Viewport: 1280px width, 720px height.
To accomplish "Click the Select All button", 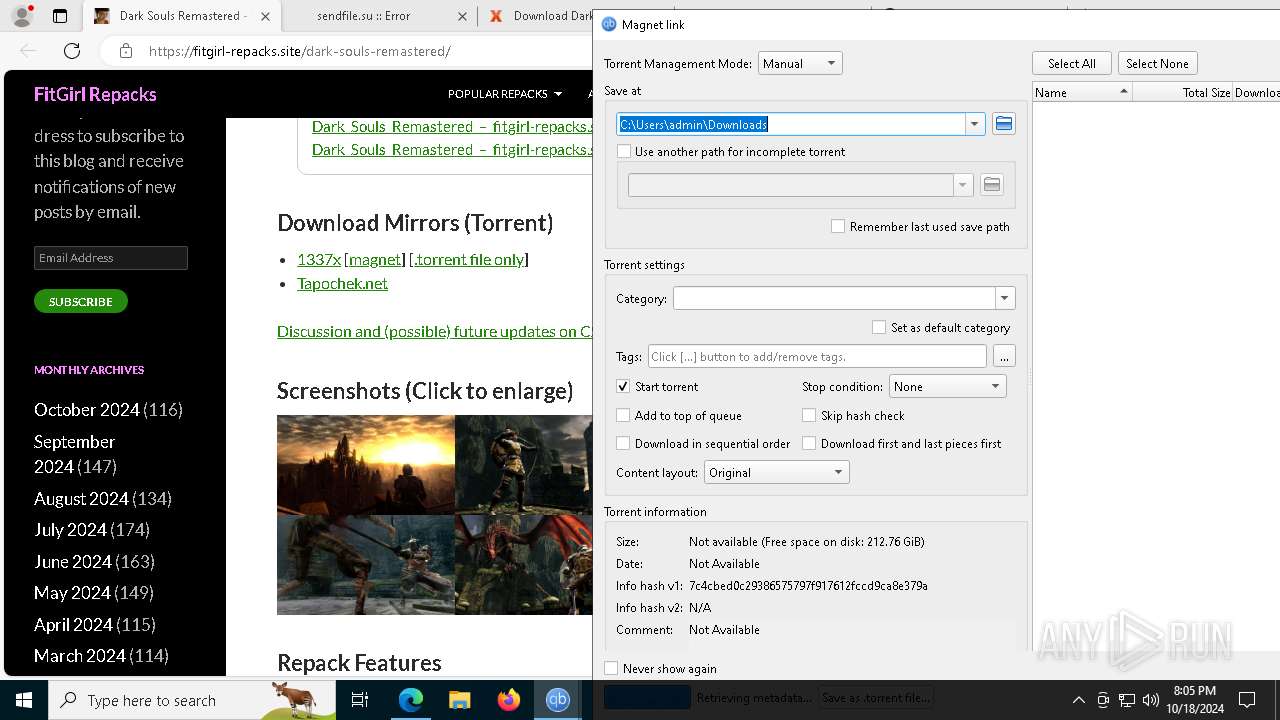I will point(1072,63).
